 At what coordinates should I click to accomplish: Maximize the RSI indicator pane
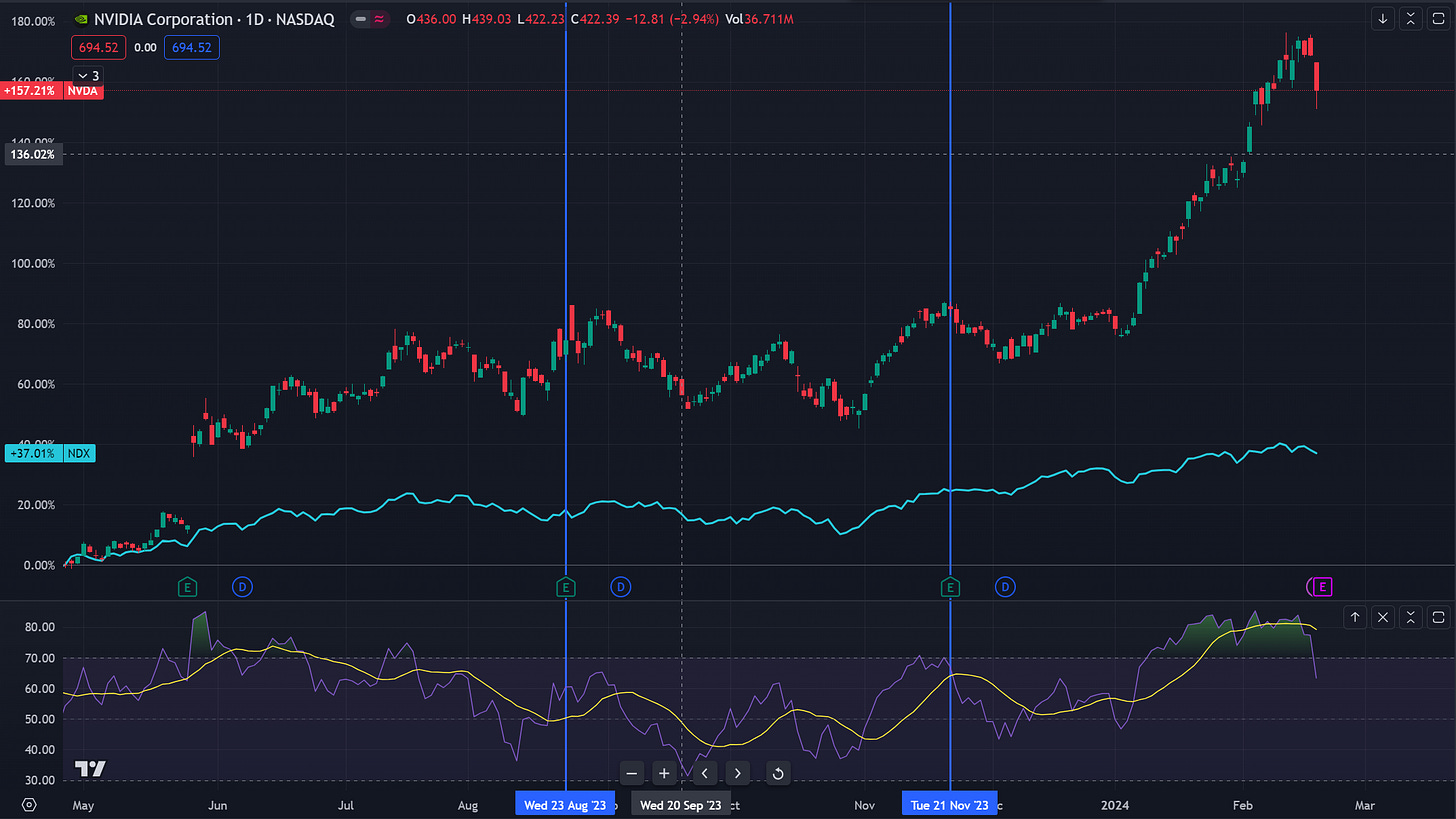(x=1438, y=617)
